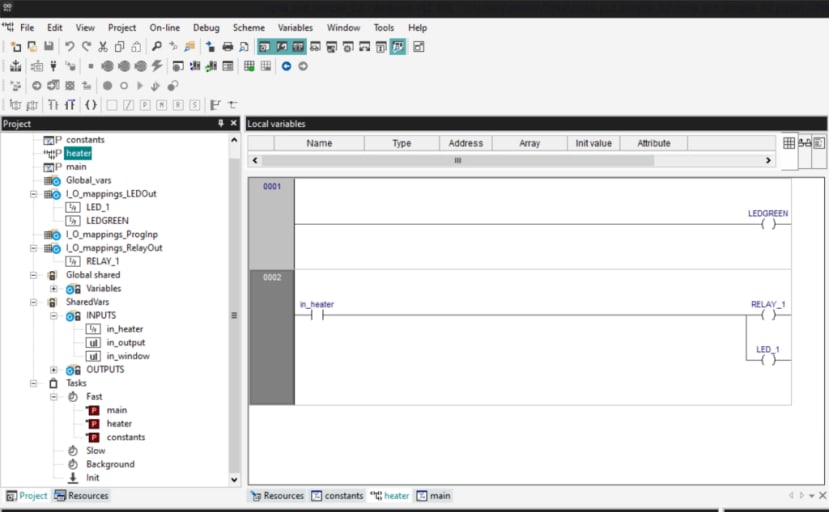Screen dimensions: 829x512
Task: Click the binoculars icon beside variables table
Action: click(x=804, y=143)
